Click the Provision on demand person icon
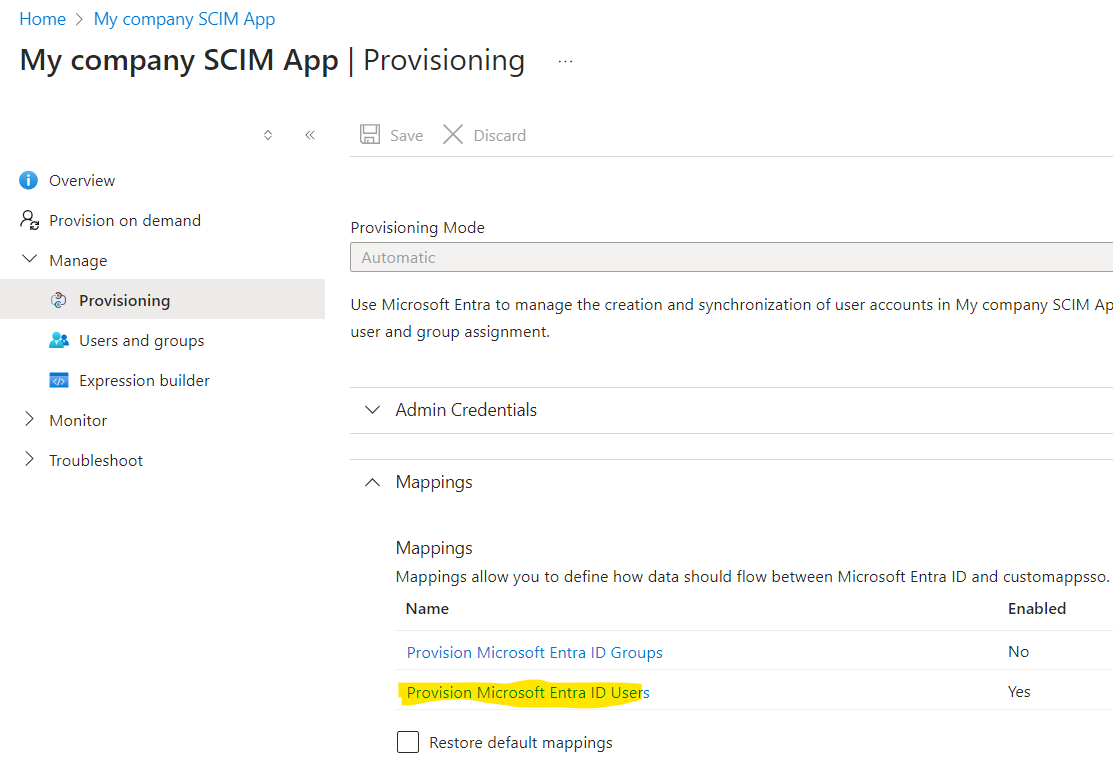This screenshot has width=1113, height=772. click(29, 220)
